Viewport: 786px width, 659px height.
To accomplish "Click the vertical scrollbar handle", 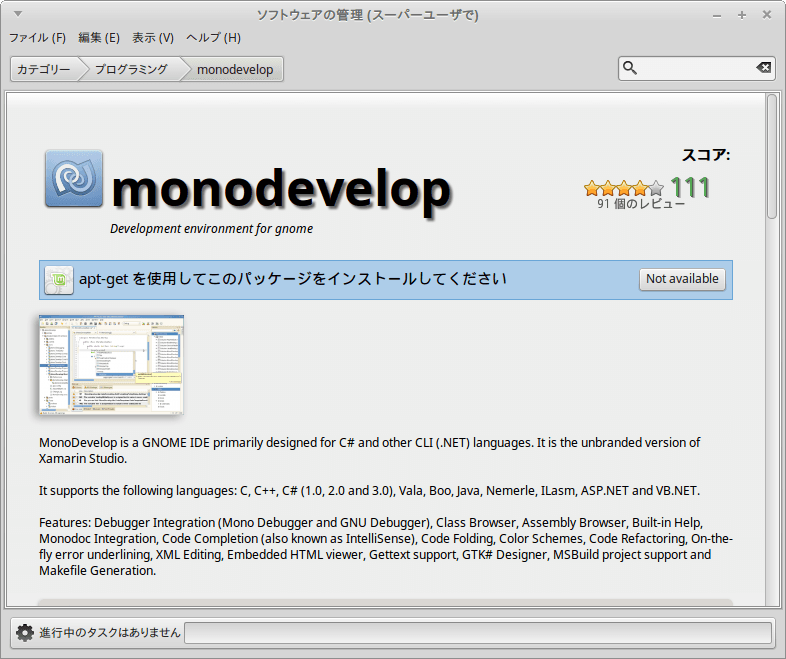I will (771, 156).
